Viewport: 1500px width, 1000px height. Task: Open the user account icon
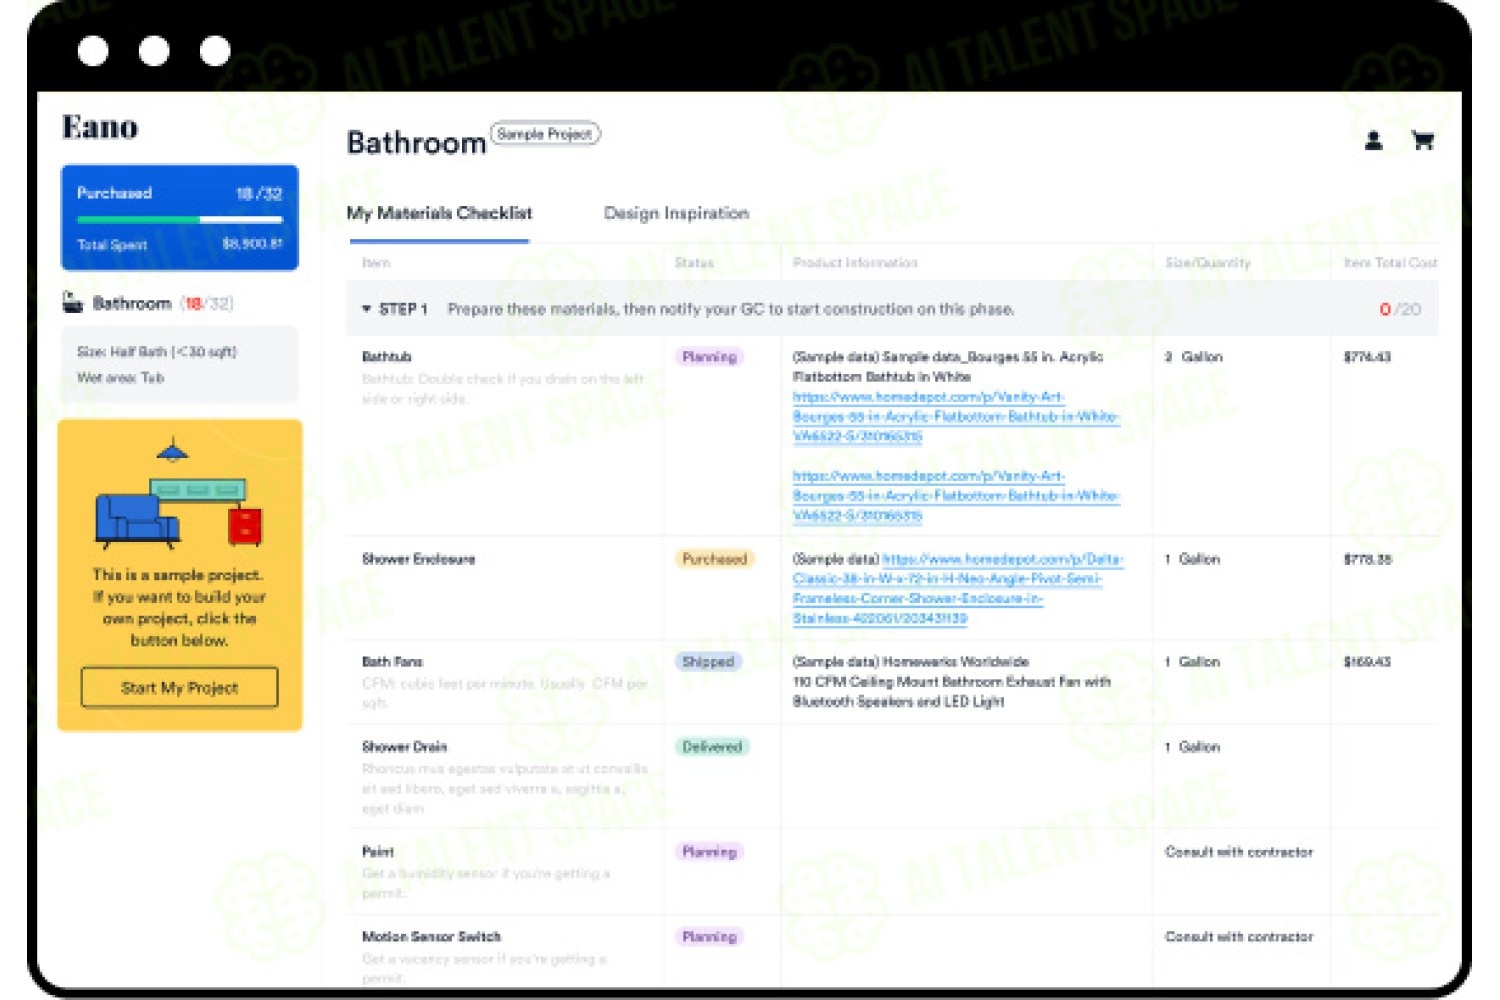pyautogui.click(x=1373, y=141)
